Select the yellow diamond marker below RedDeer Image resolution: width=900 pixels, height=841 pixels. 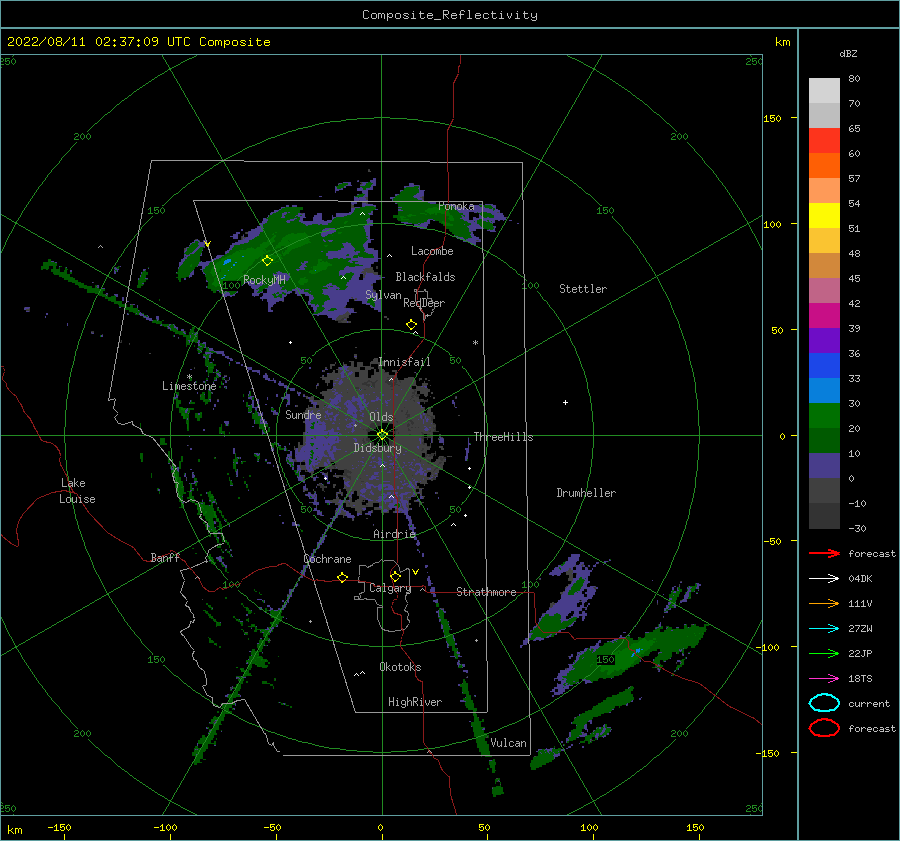click(412, 325)
